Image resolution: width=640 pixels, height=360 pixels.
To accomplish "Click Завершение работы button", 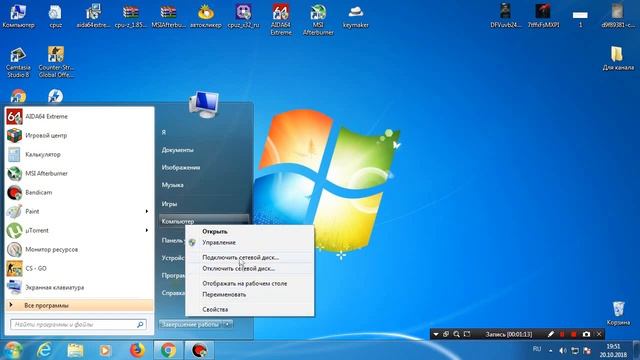I will coord(191,324).
